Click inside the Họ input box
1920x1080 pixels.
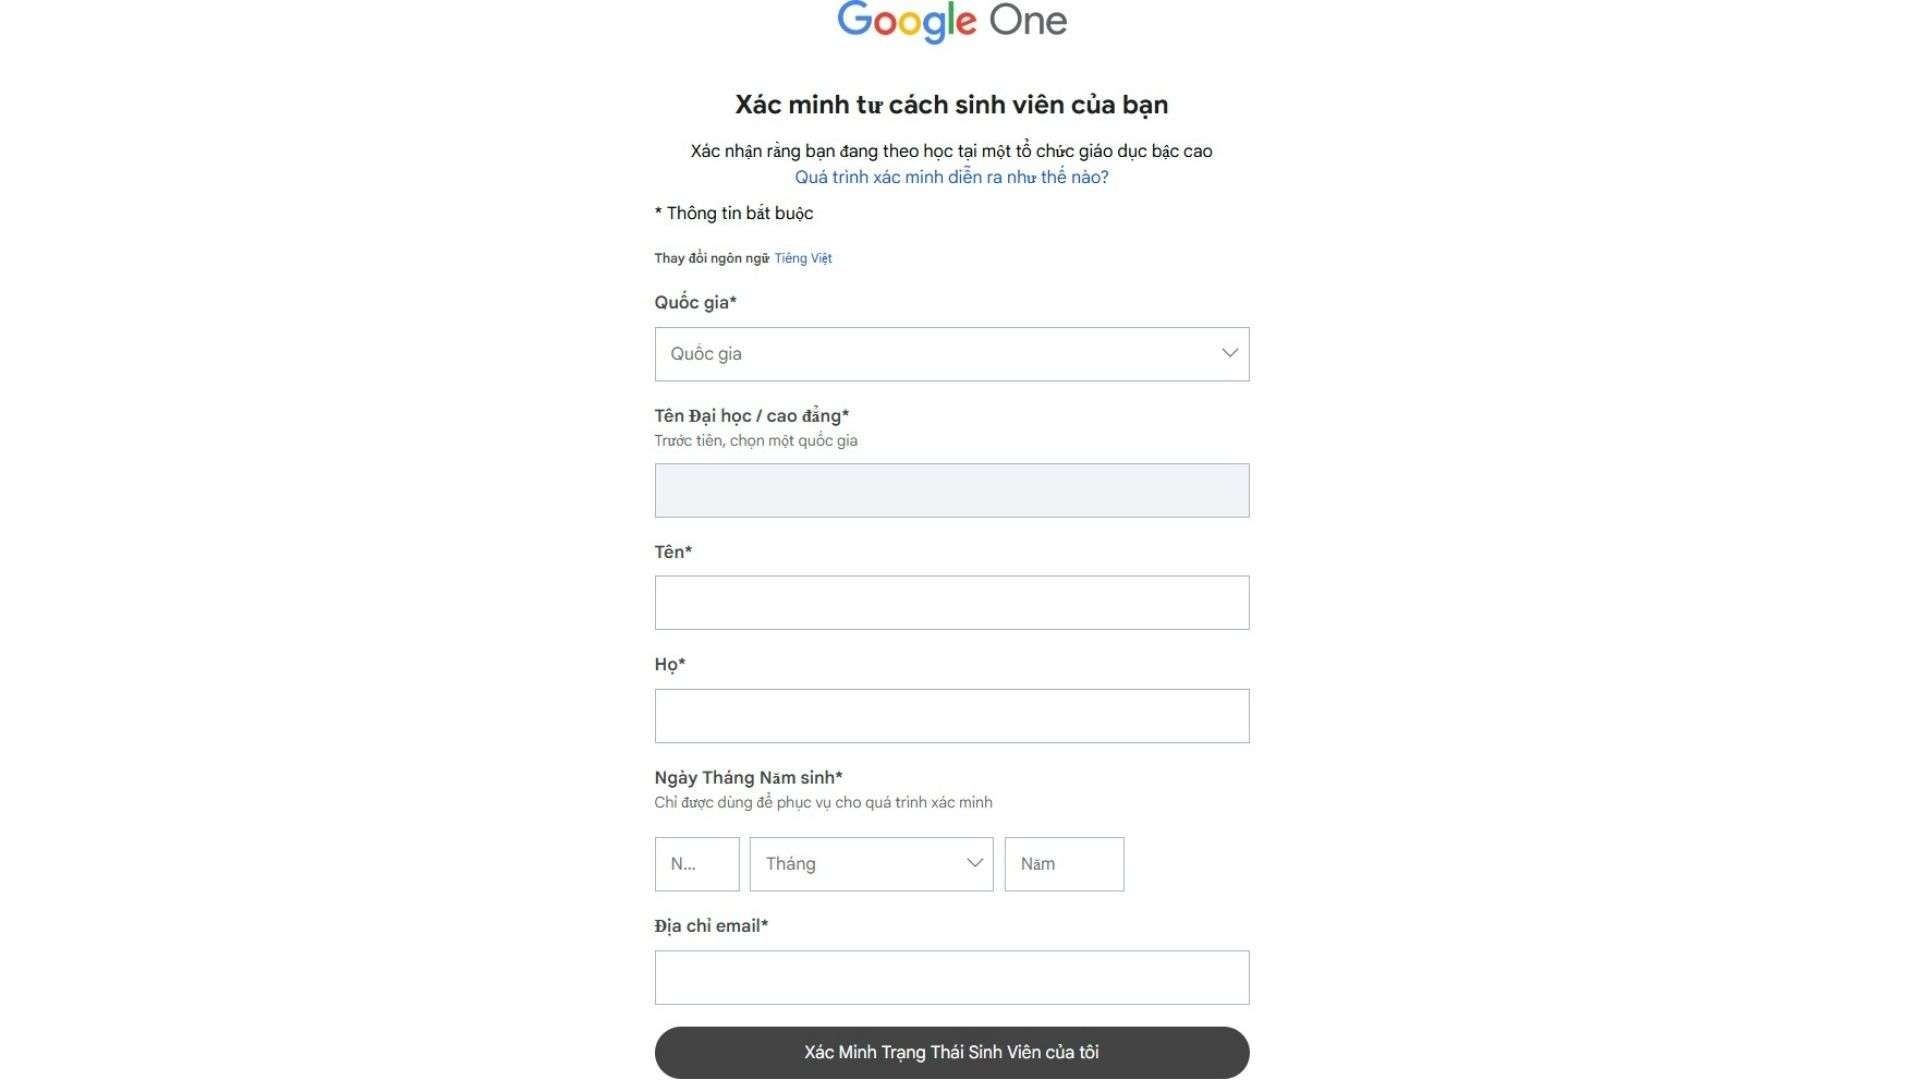(x=951, y=715)
